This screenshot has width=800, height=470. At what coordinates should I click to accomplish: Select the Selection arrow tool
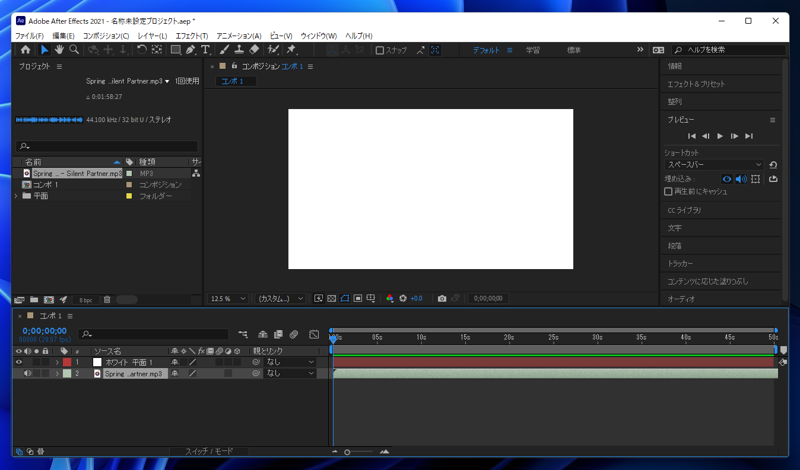click(x=44, y=50)
